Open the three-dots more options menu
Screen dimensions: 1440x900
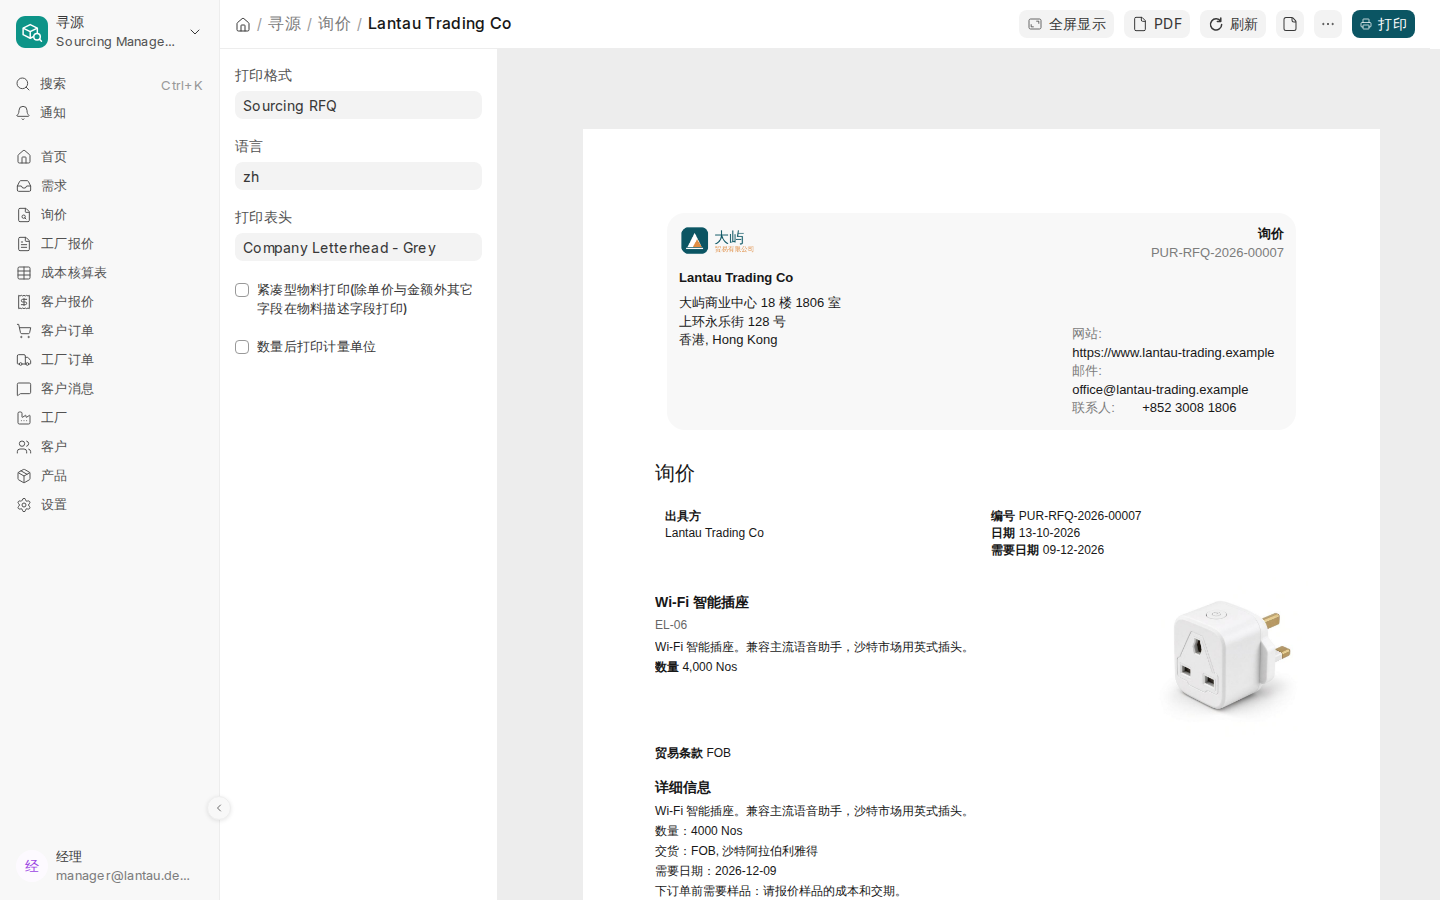(1328, 24)
